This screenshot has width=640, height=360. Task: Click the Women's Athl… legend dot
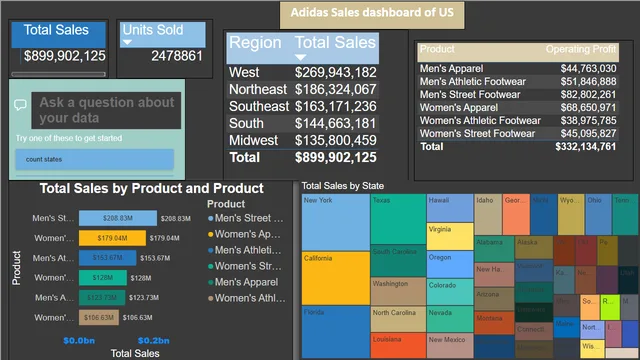pos(211,298)
